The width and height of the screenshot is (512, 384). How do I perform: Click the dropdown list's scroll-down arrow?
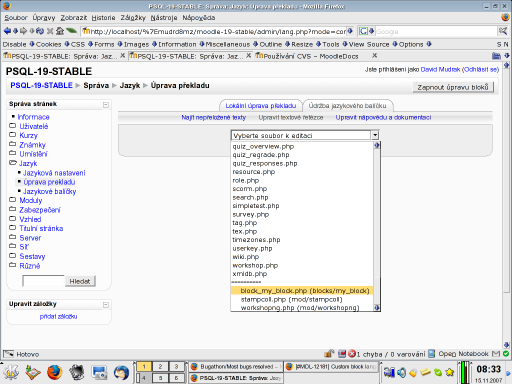pyautogui.click(x=377, y=308)
